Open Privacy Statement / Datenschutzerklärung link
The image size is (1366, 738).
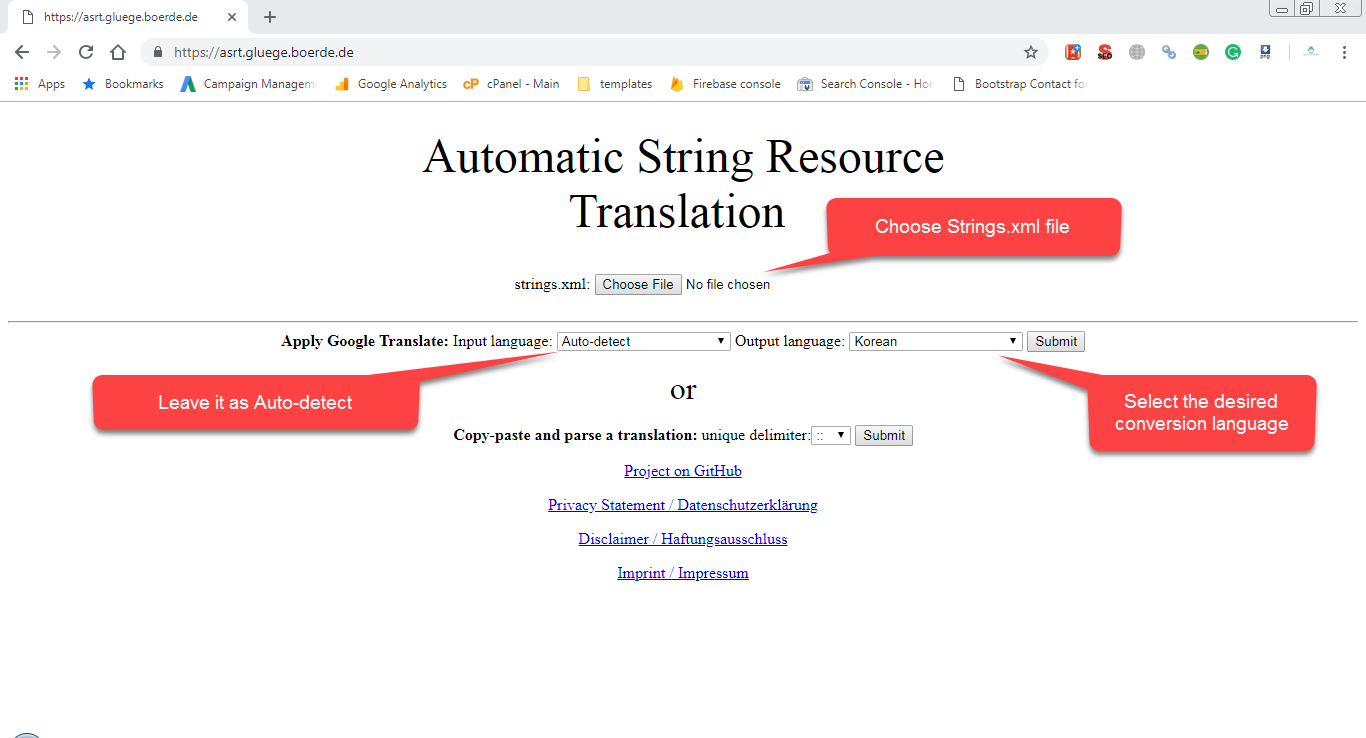683,505
